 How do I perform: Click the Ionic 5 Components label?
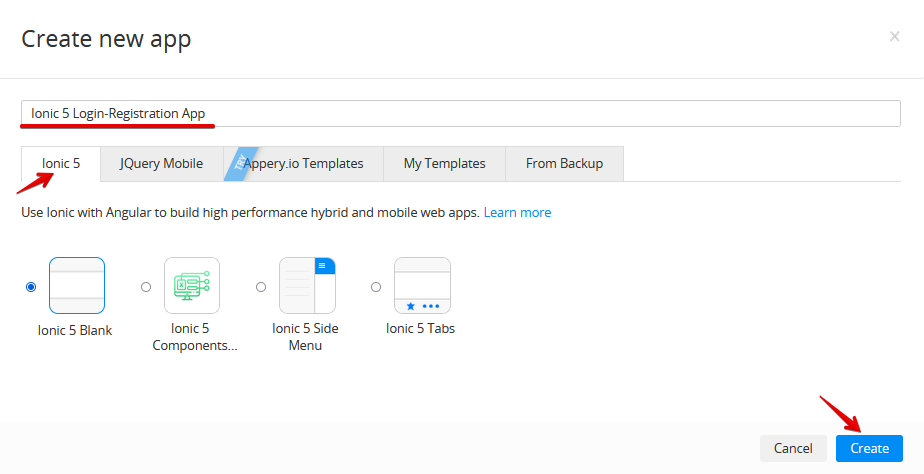point(194,337)
